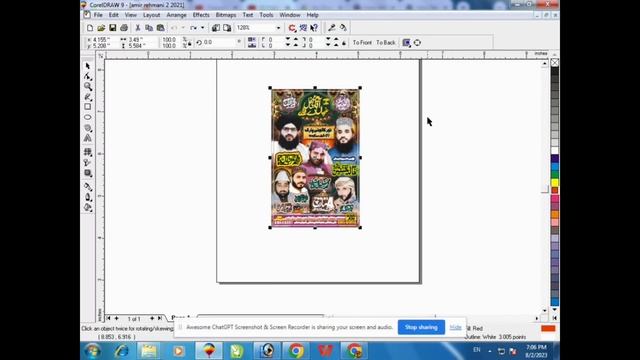The image size is (640, 360).
Task: Click the To Front button
Action: 362,42
